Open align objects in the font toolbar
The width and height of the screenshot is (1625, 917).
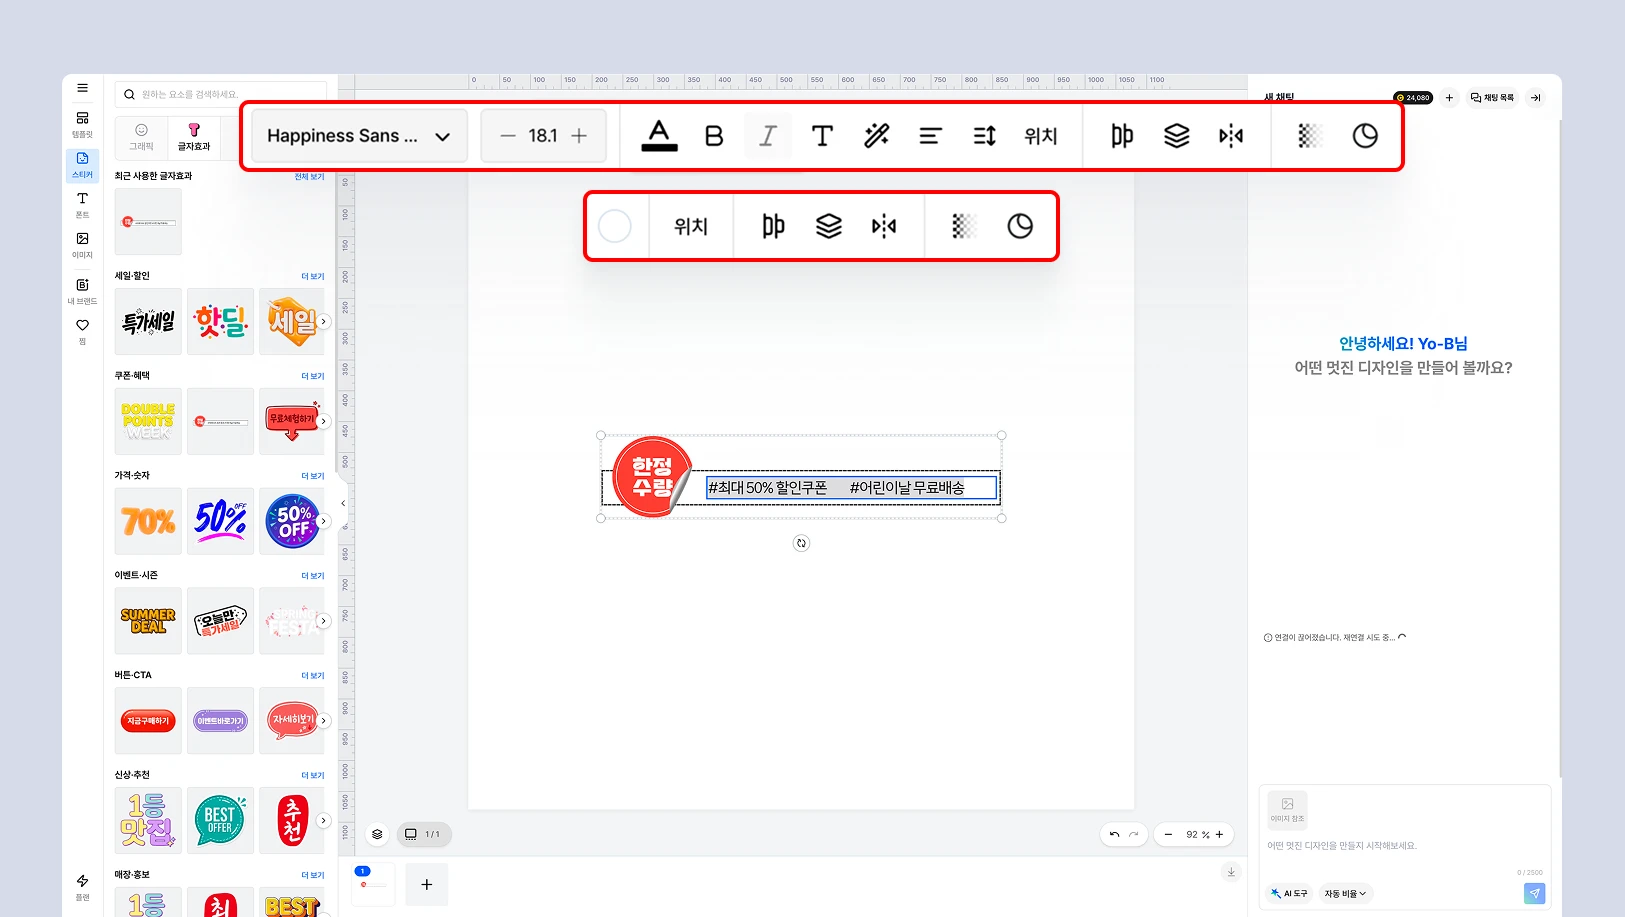click(x=1122, y=136)
